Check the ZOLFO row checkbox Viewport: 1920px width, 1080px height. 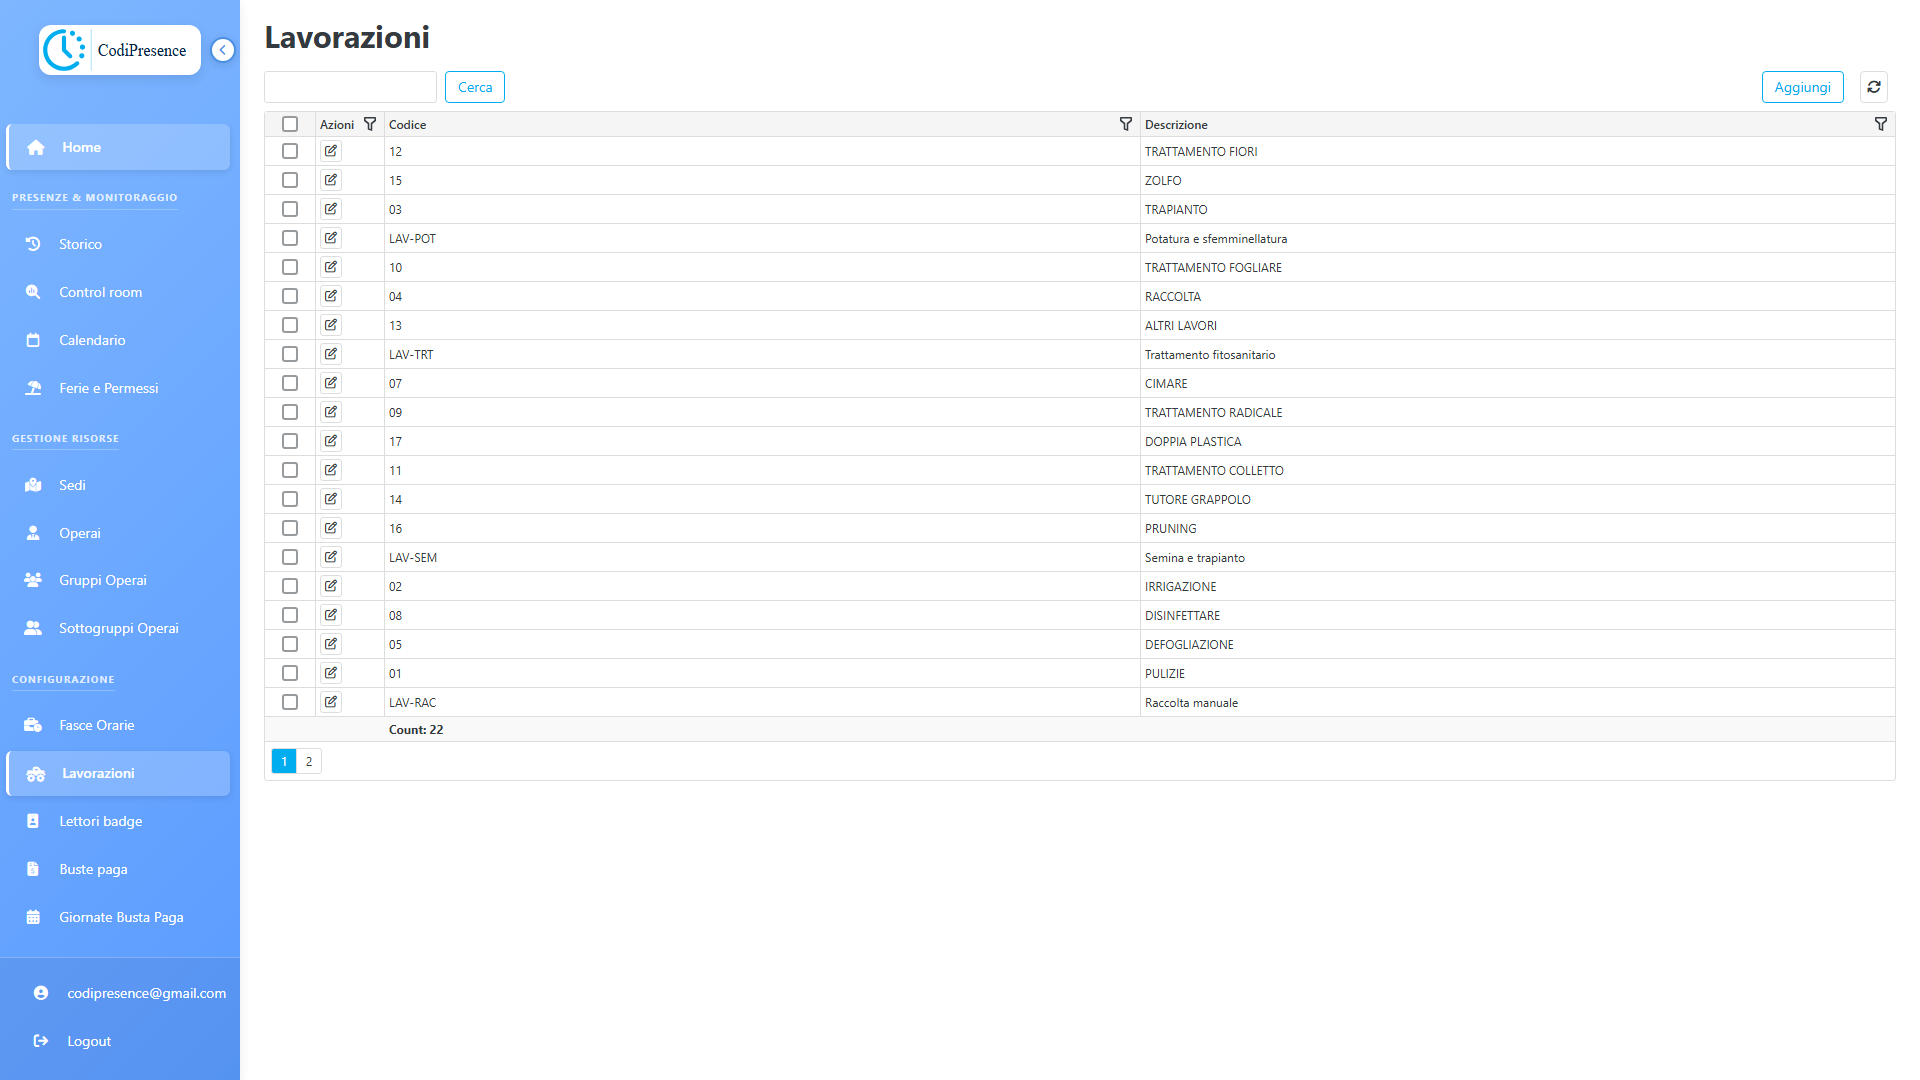point(290,180)
